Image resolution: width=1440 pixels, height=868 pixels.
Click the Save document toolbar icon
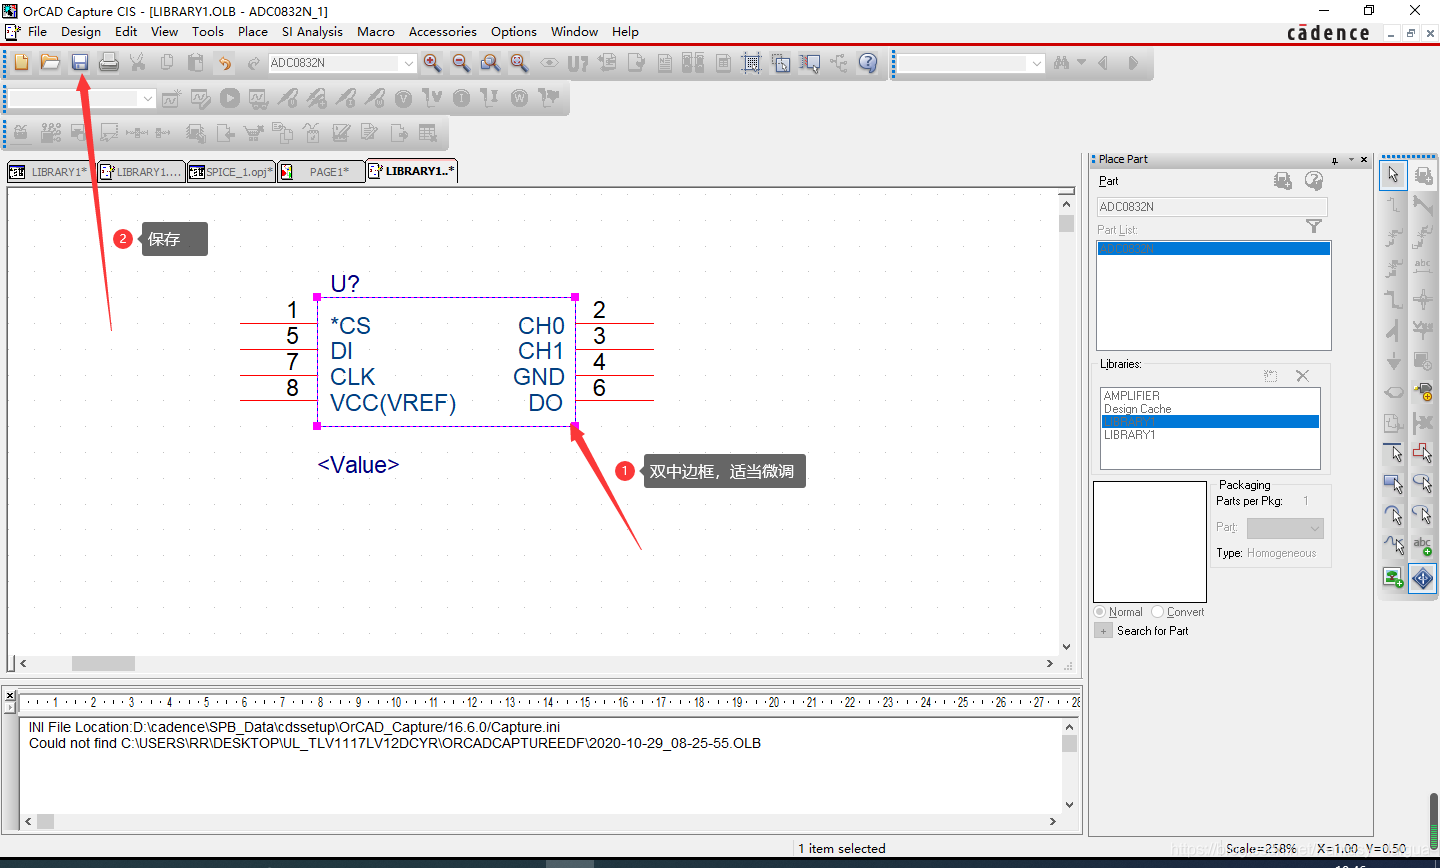point(80,63)
